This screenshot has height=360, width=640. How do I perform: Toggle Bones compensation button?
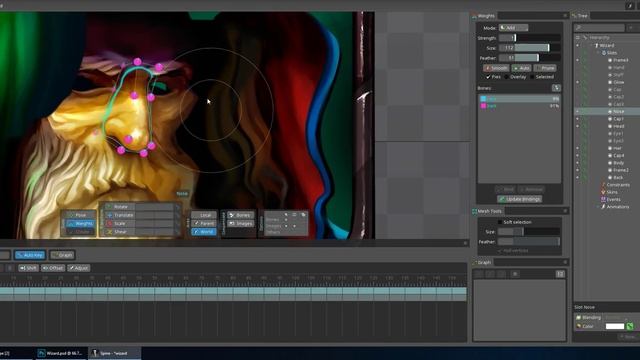click(x=240, y=215)
